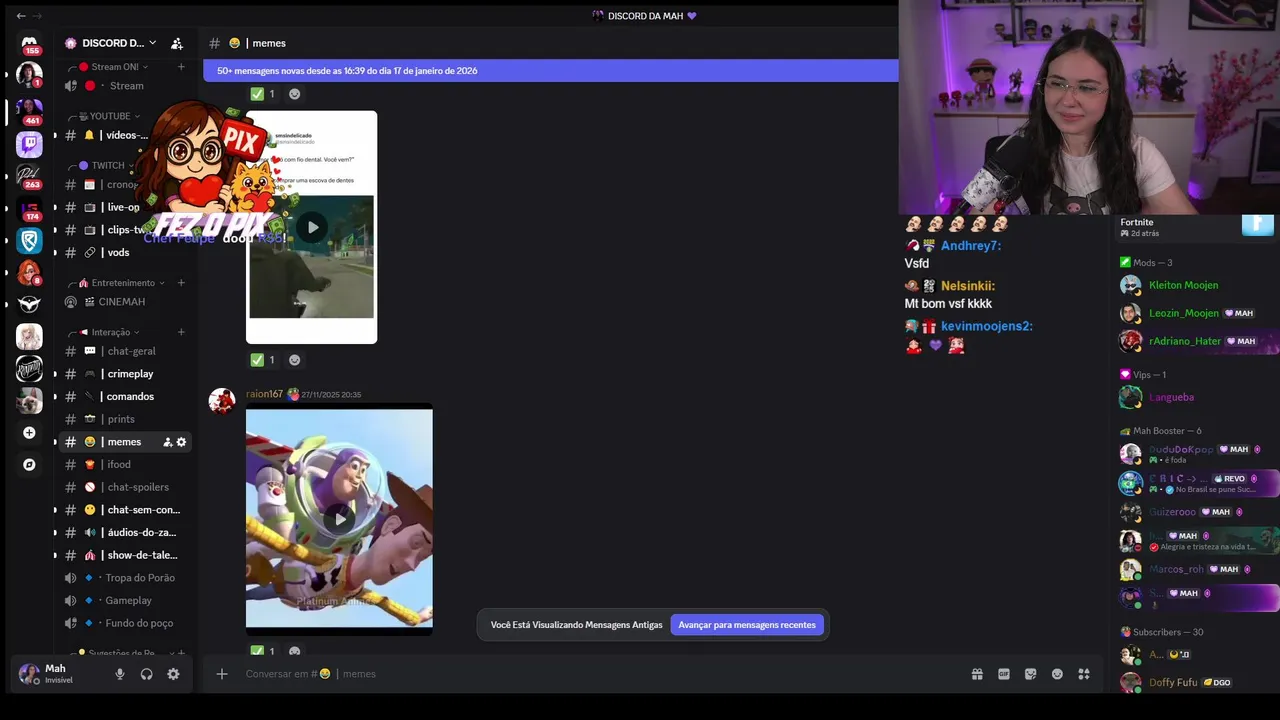Image resolution: width=1280 pixels, height=720 pixels.
Task: Open ifood channel
Action: coord(123,465)
